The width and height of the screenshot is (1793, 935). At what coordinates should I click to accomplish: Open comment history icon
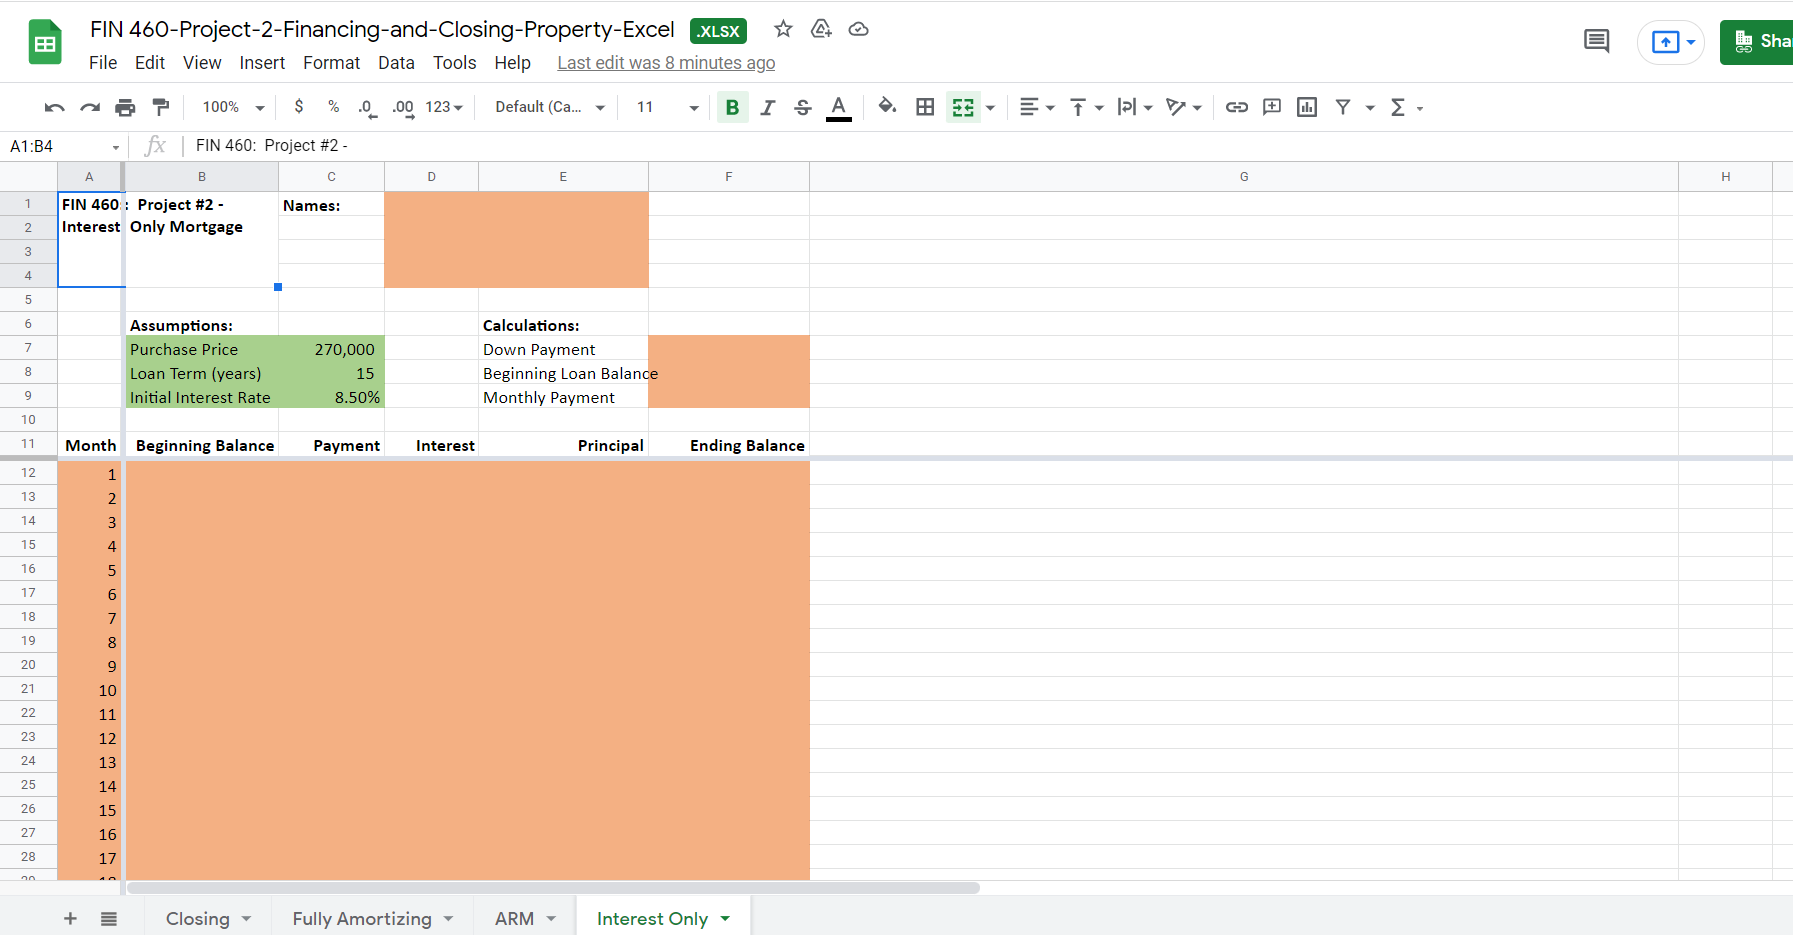coord(1597,41)
